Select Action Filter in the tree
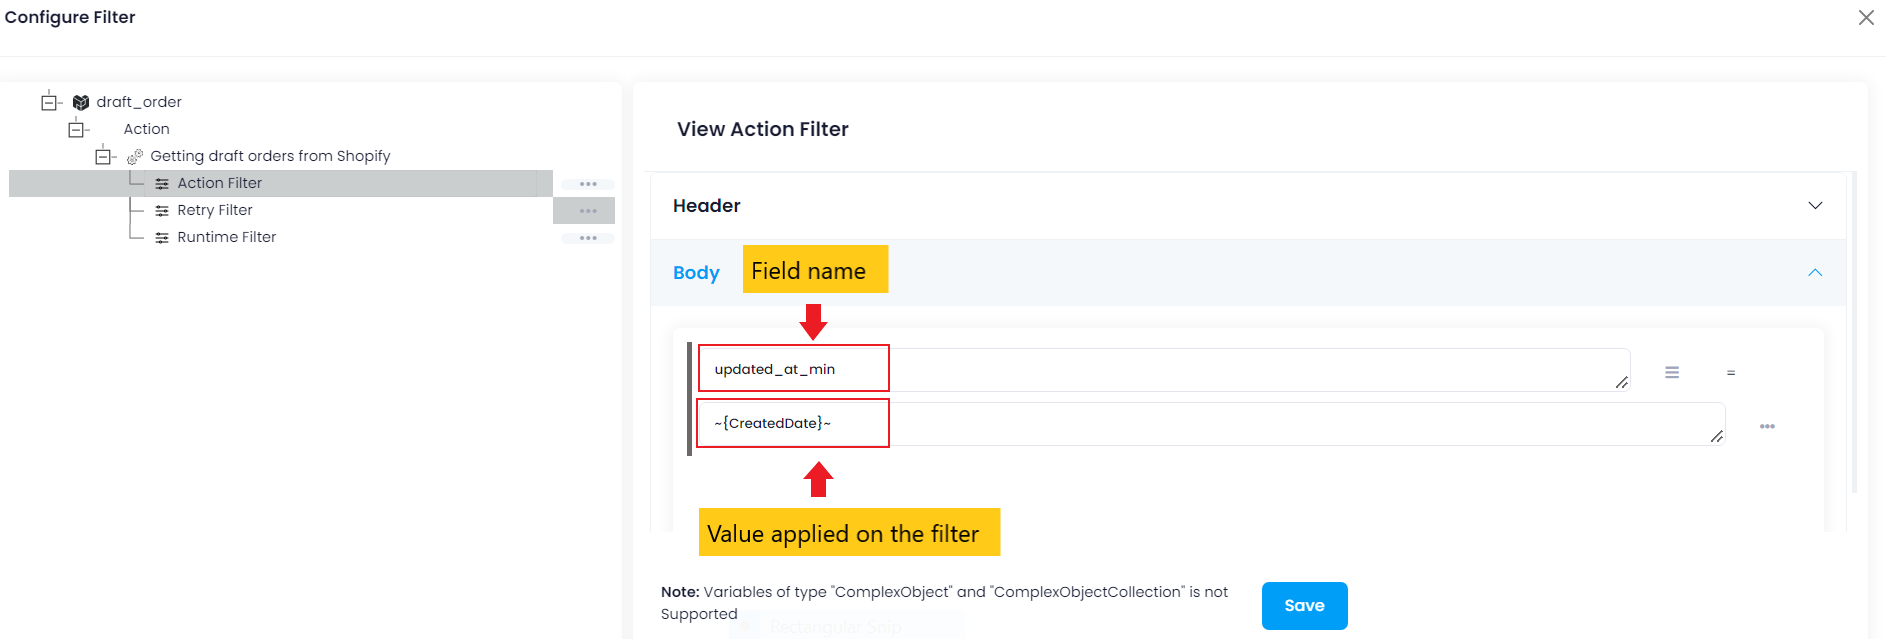This screenshot has width=1886, height=639. (219, 183)
